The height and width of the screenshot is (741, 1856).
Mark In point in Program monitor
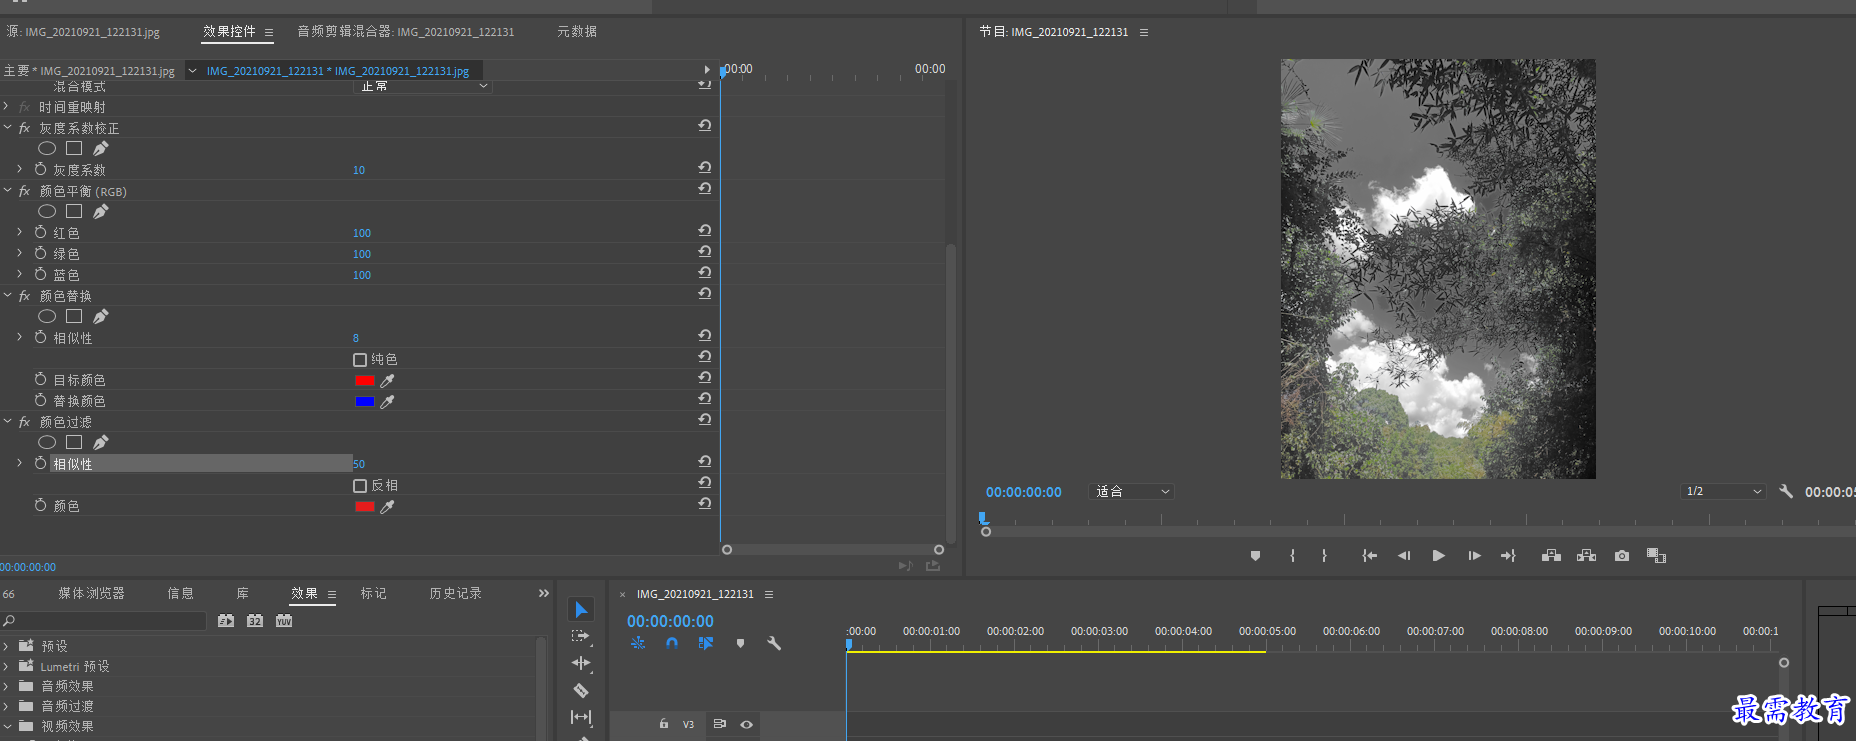[x=1292, y=556]
